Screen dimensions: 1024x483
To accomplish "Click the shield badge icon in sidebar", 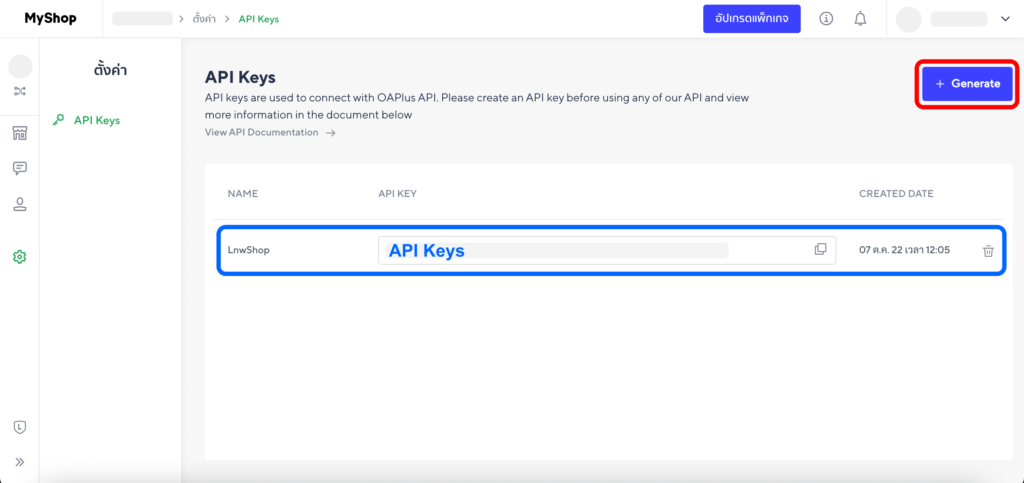I will pos(20,427).
